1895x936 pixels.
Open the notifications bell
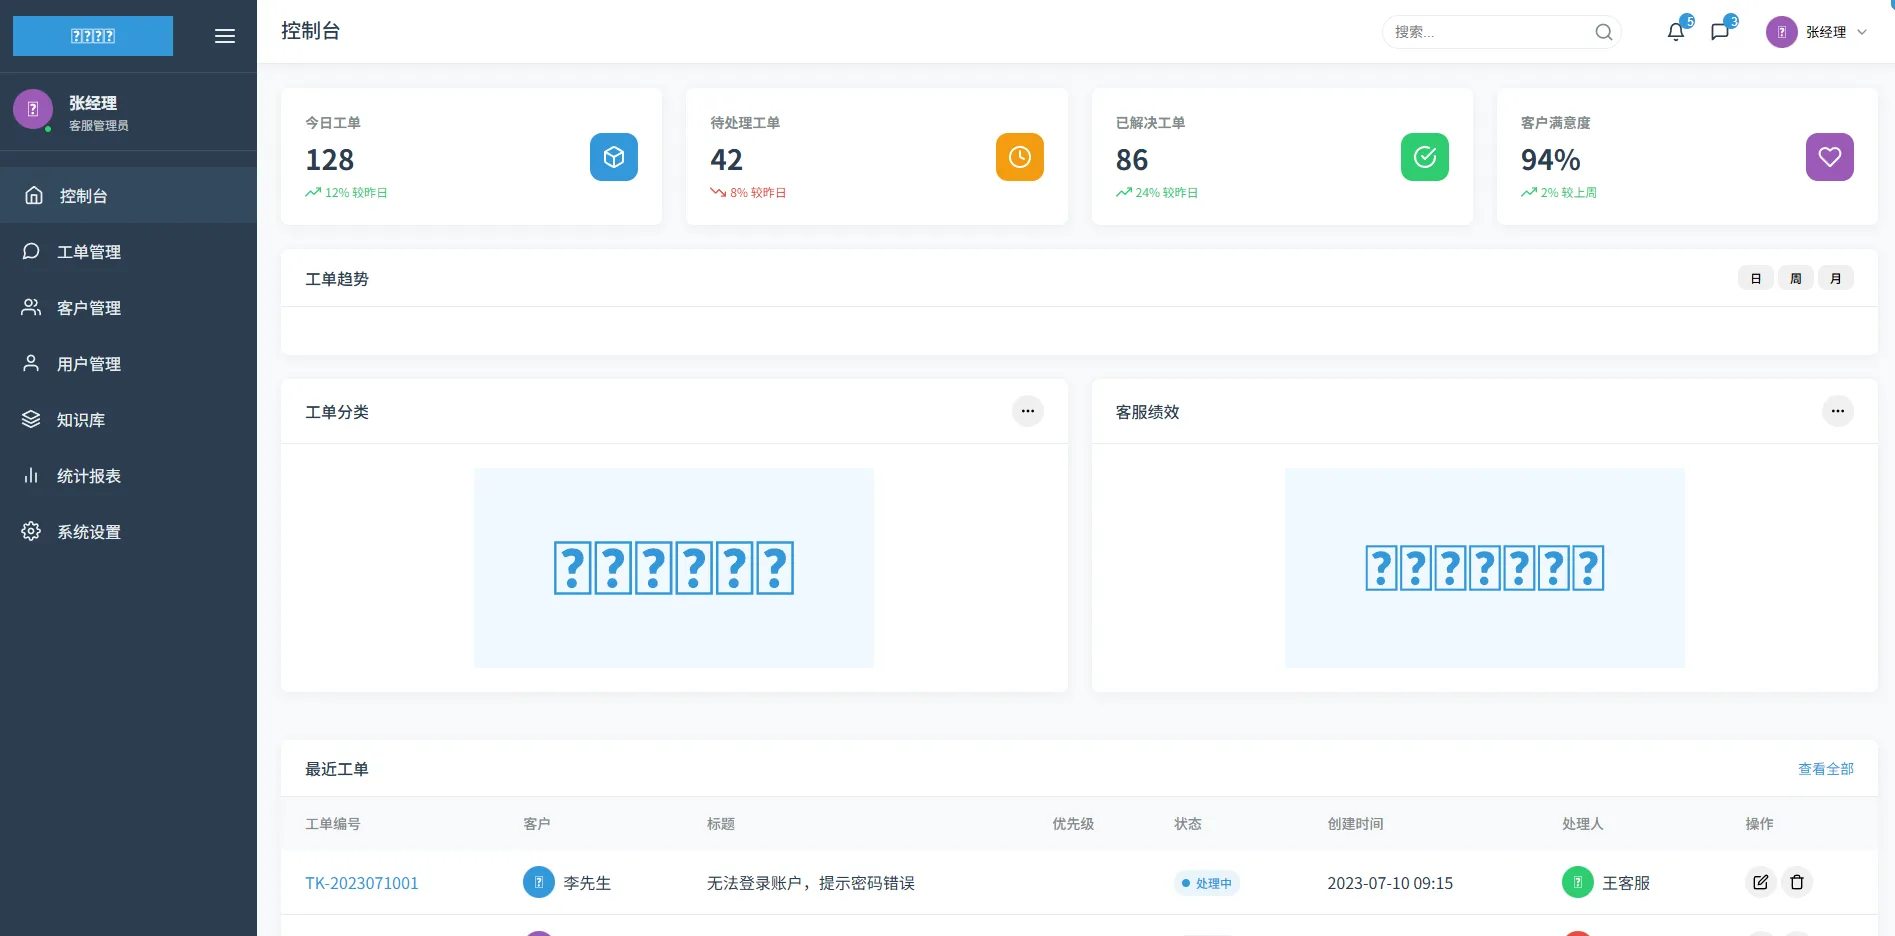click(x=1676, y=32)
